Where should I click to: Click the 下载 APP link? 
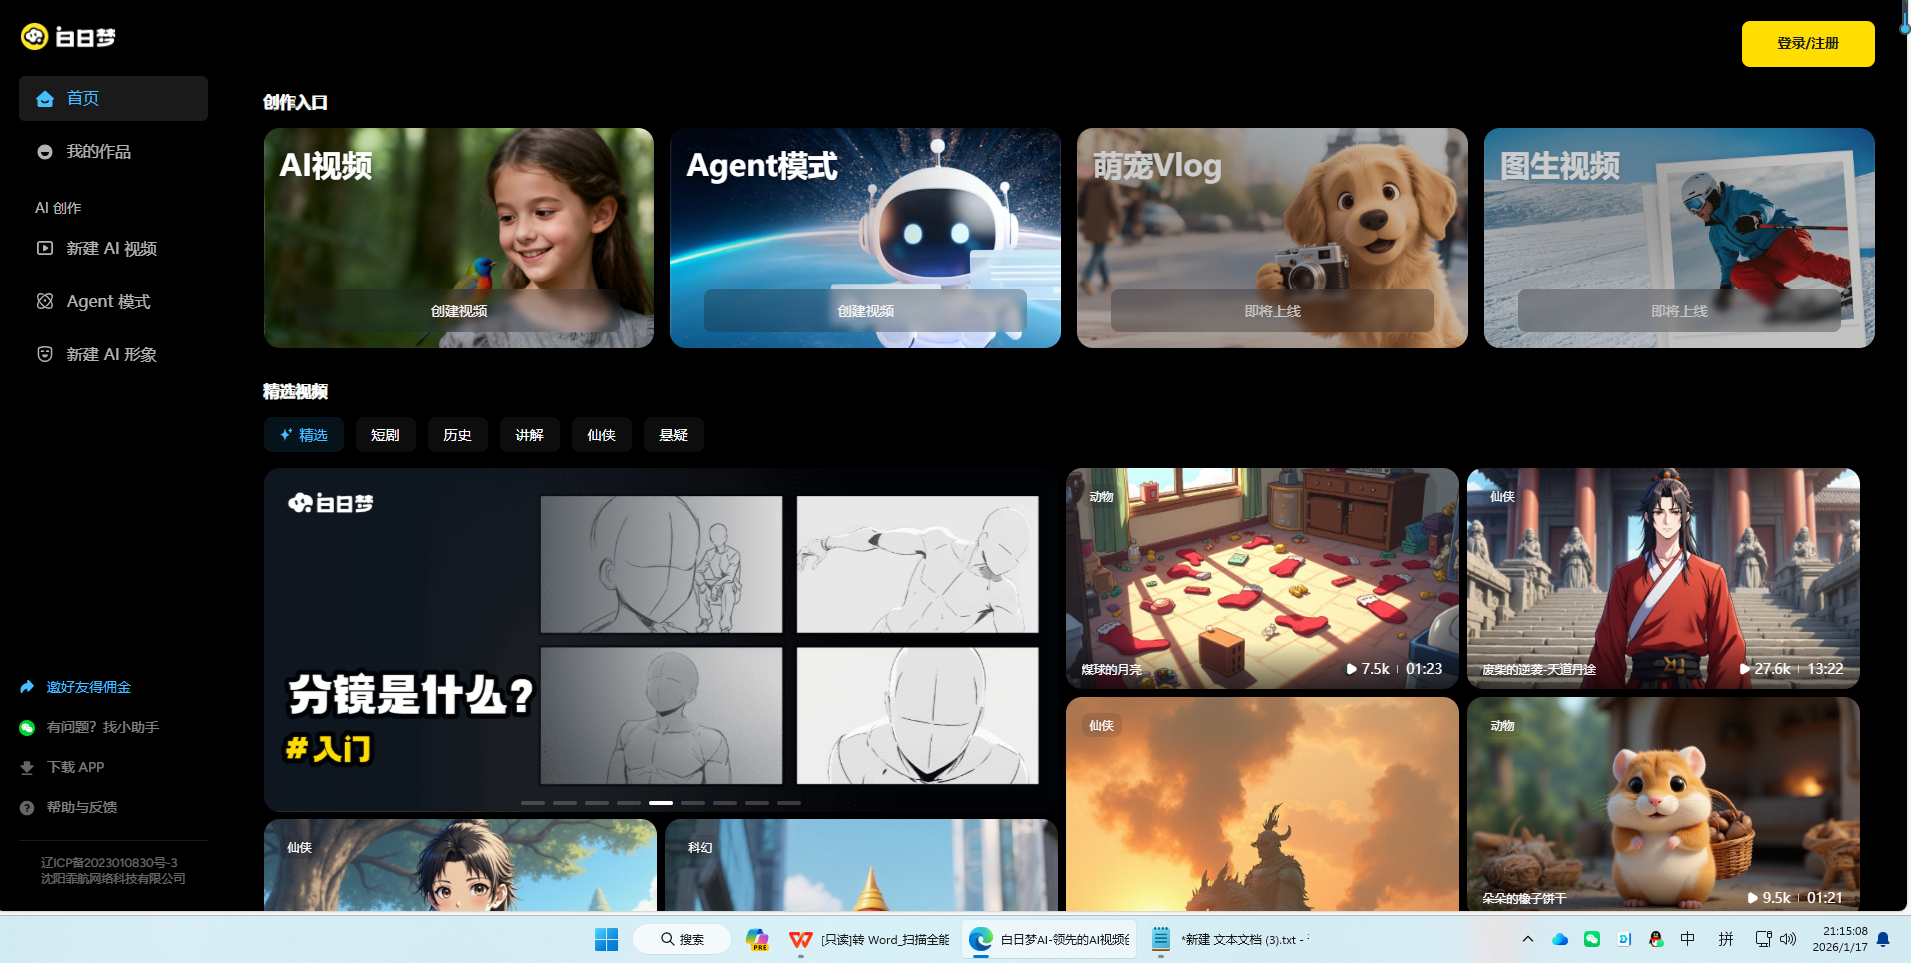[75, 767]
